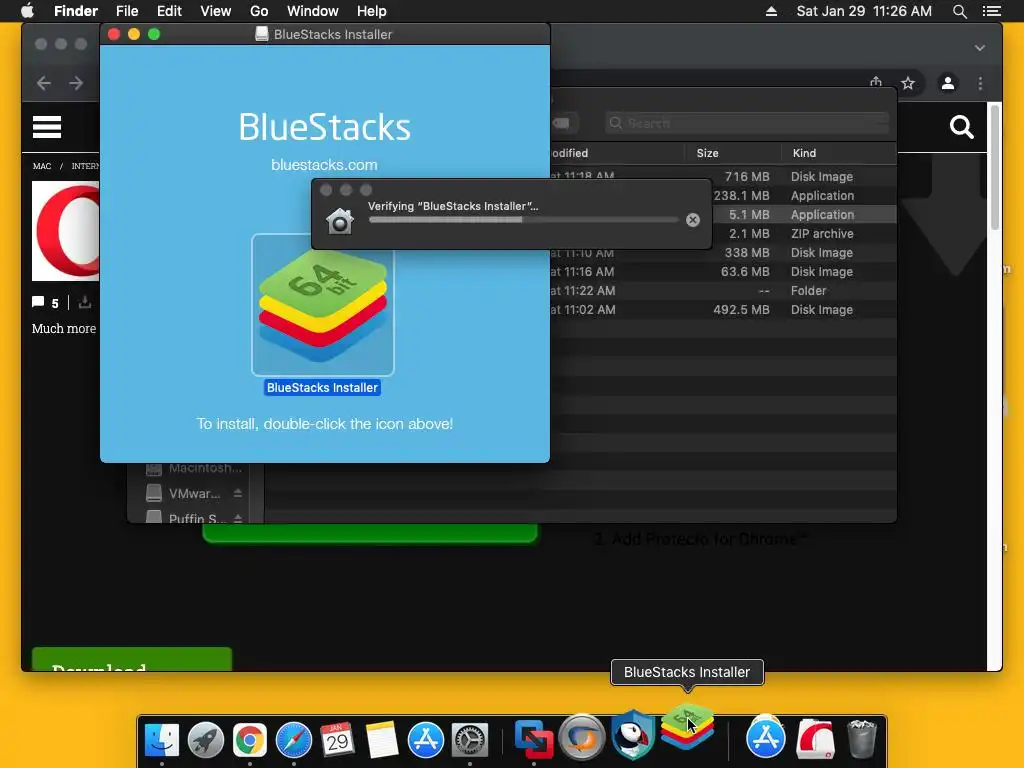
Task: Click the bluestacks.com text in the installer window
Action: point(325,165)
